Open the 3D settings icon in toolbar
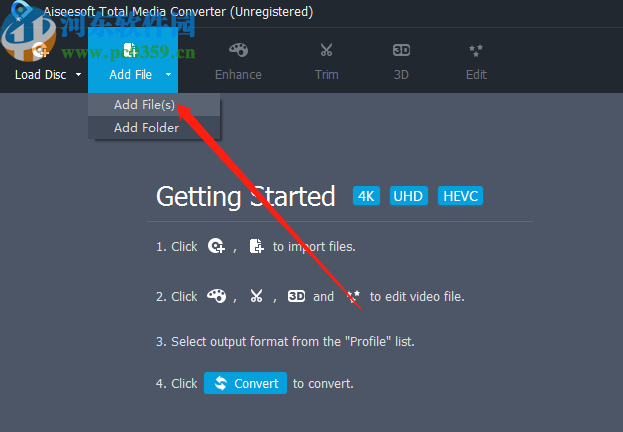Screen dimensions: 623x432 (401, 50)
